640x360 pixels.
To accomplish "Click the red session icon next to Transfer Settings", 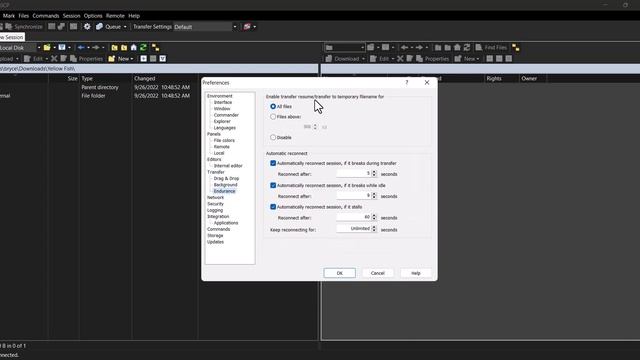I will click(x=247, y=27).
